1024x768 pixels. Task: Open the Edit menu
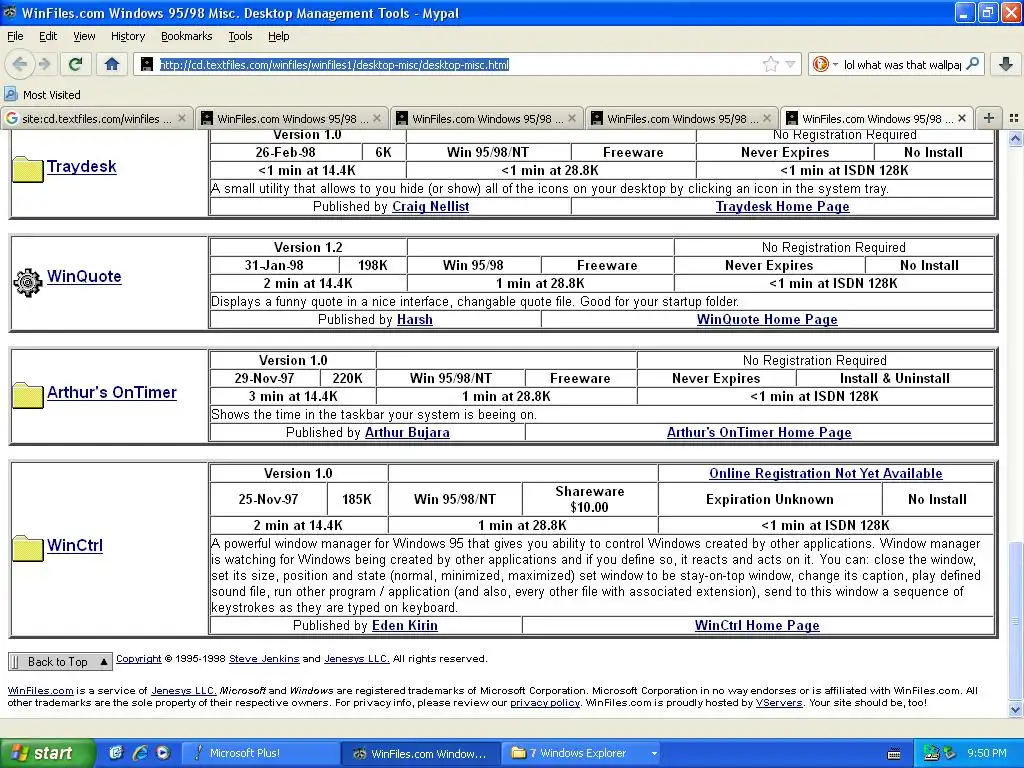48,36
